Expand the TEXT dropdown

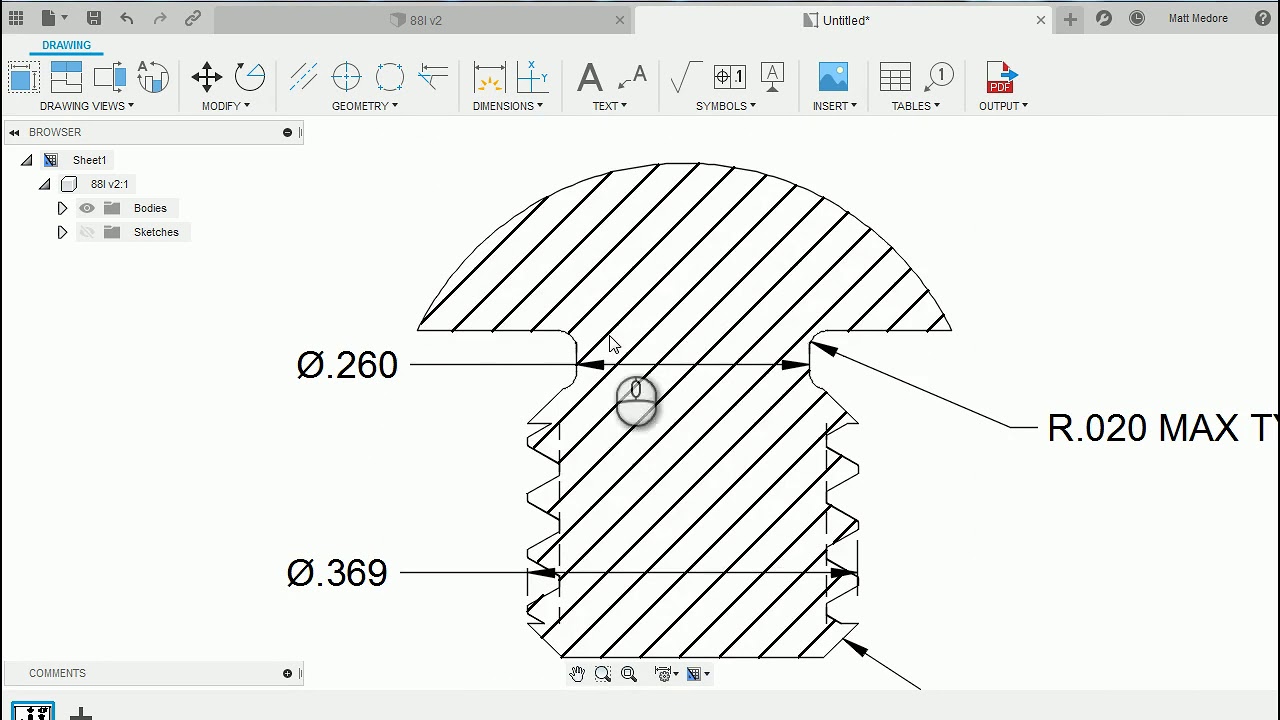pyautogui.click(x=610, y=106)
